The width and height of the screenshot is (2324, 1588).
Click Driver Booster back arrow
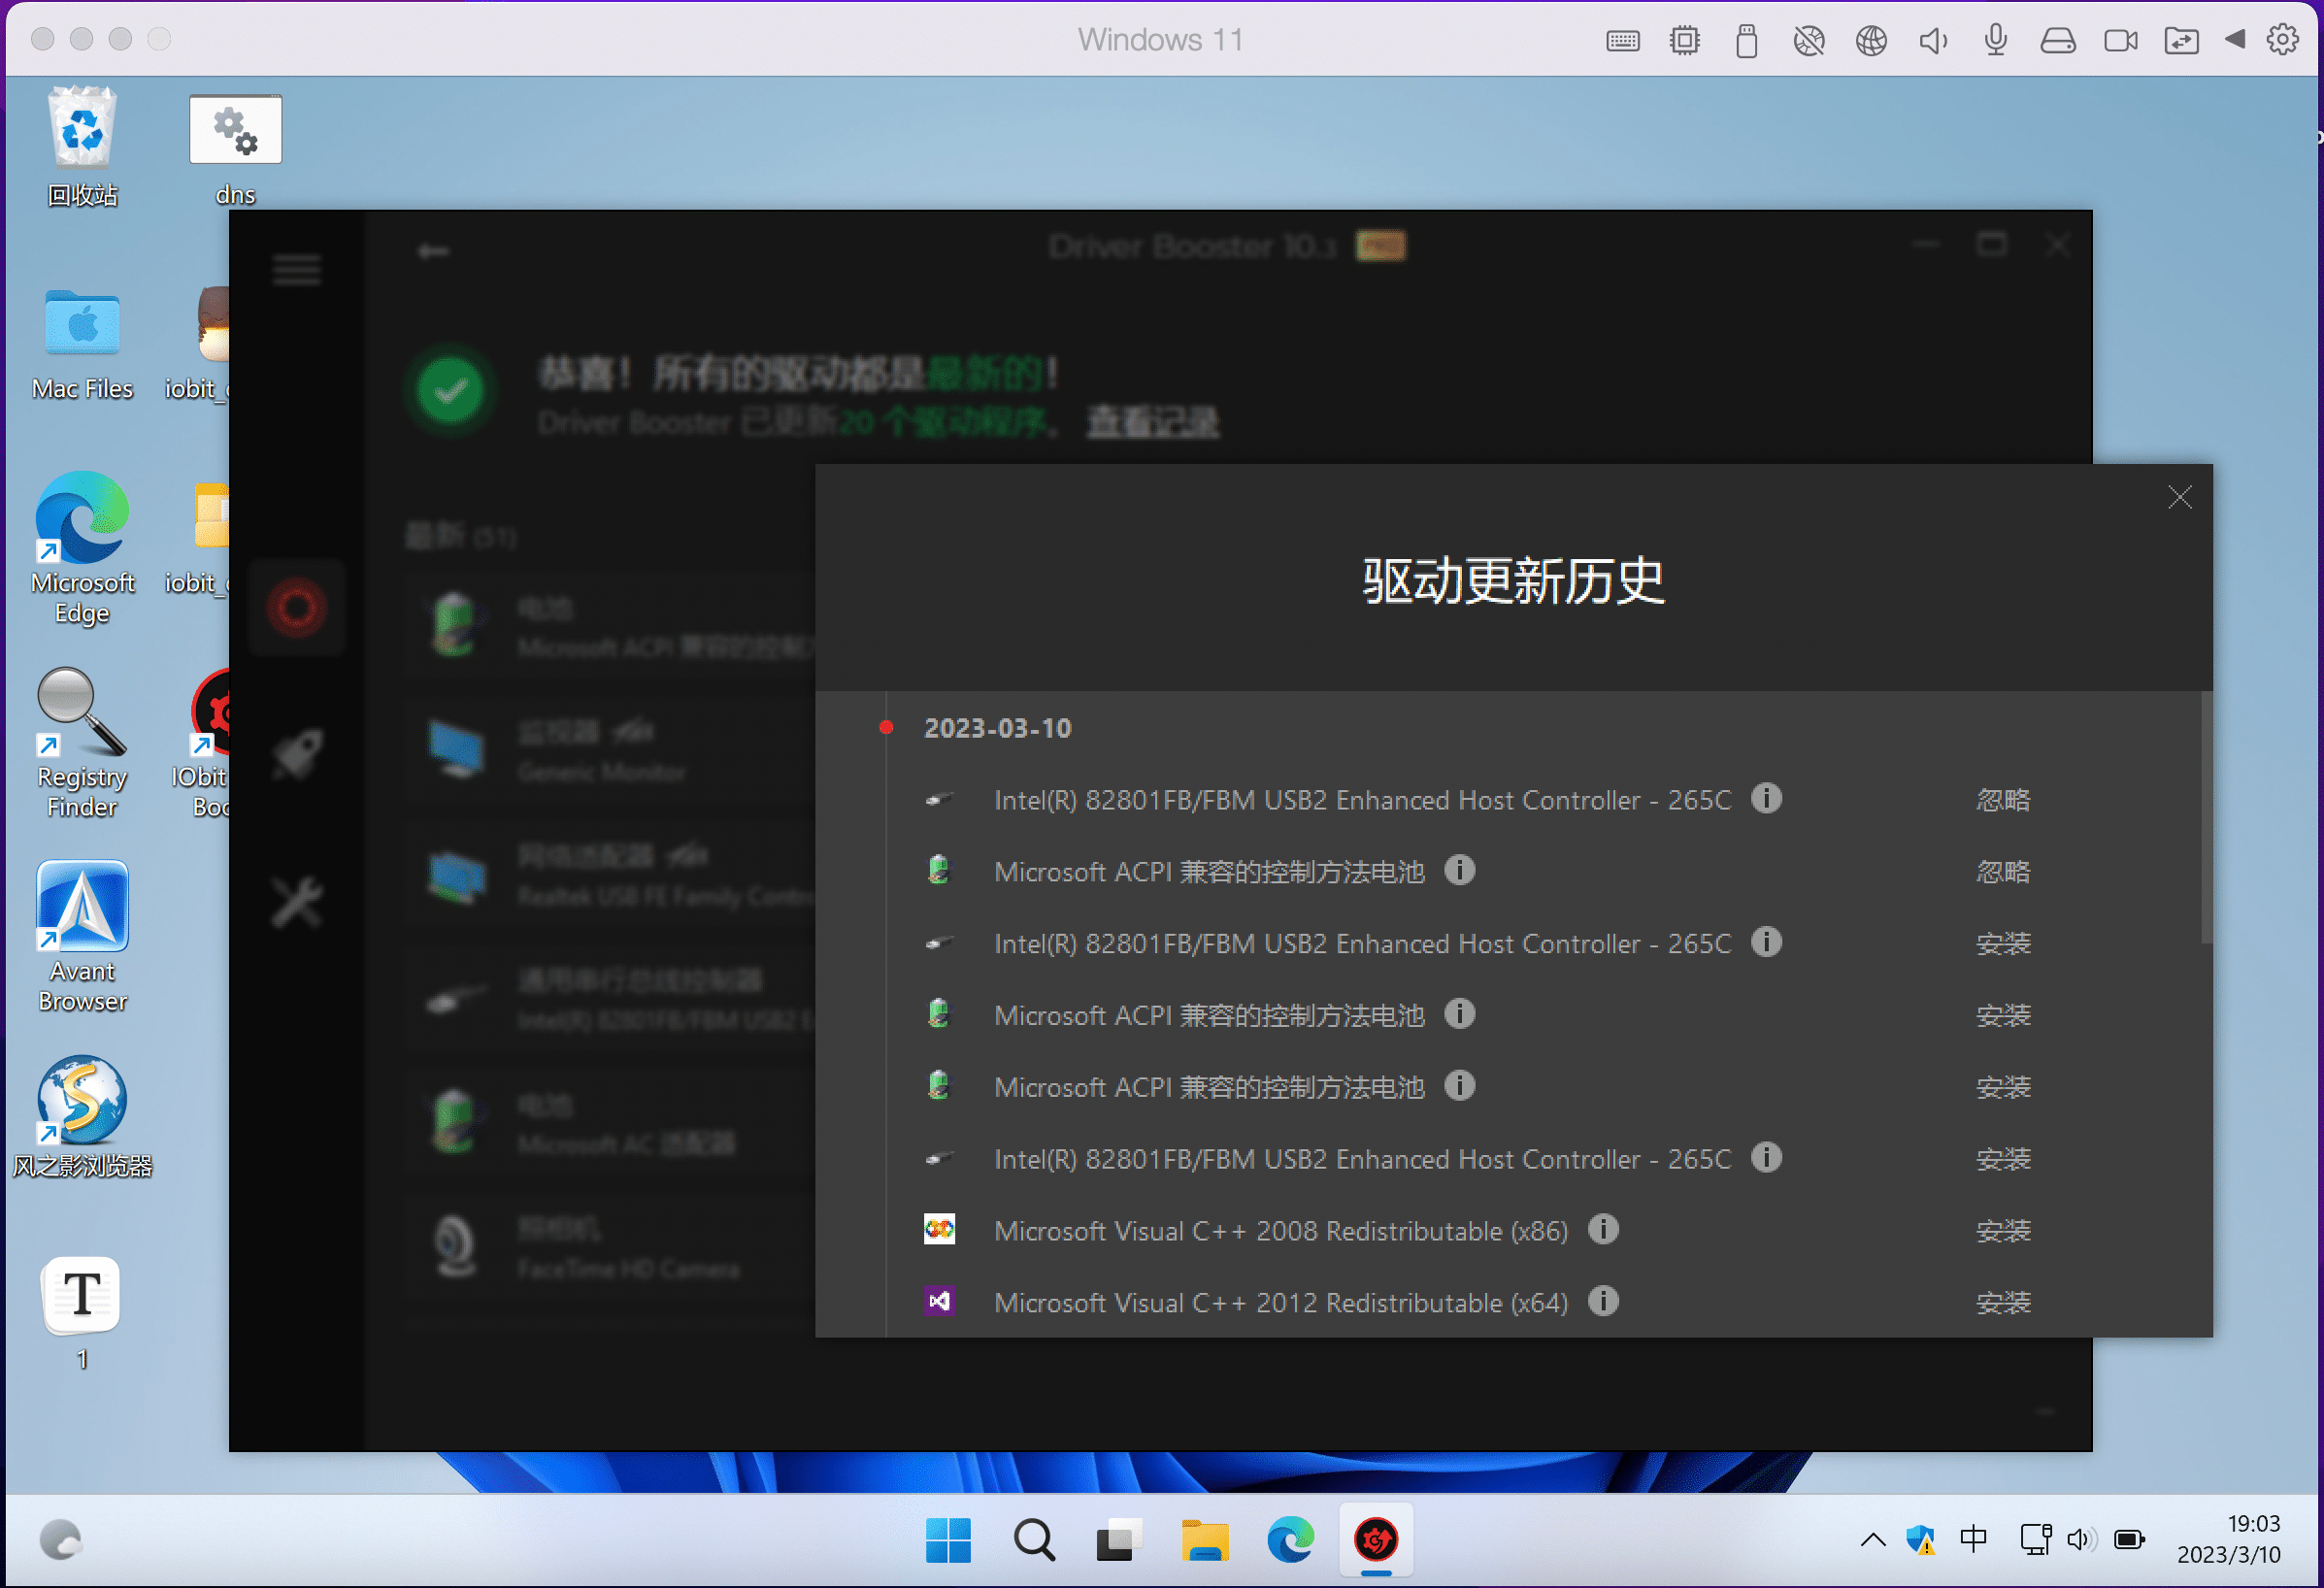433,251
